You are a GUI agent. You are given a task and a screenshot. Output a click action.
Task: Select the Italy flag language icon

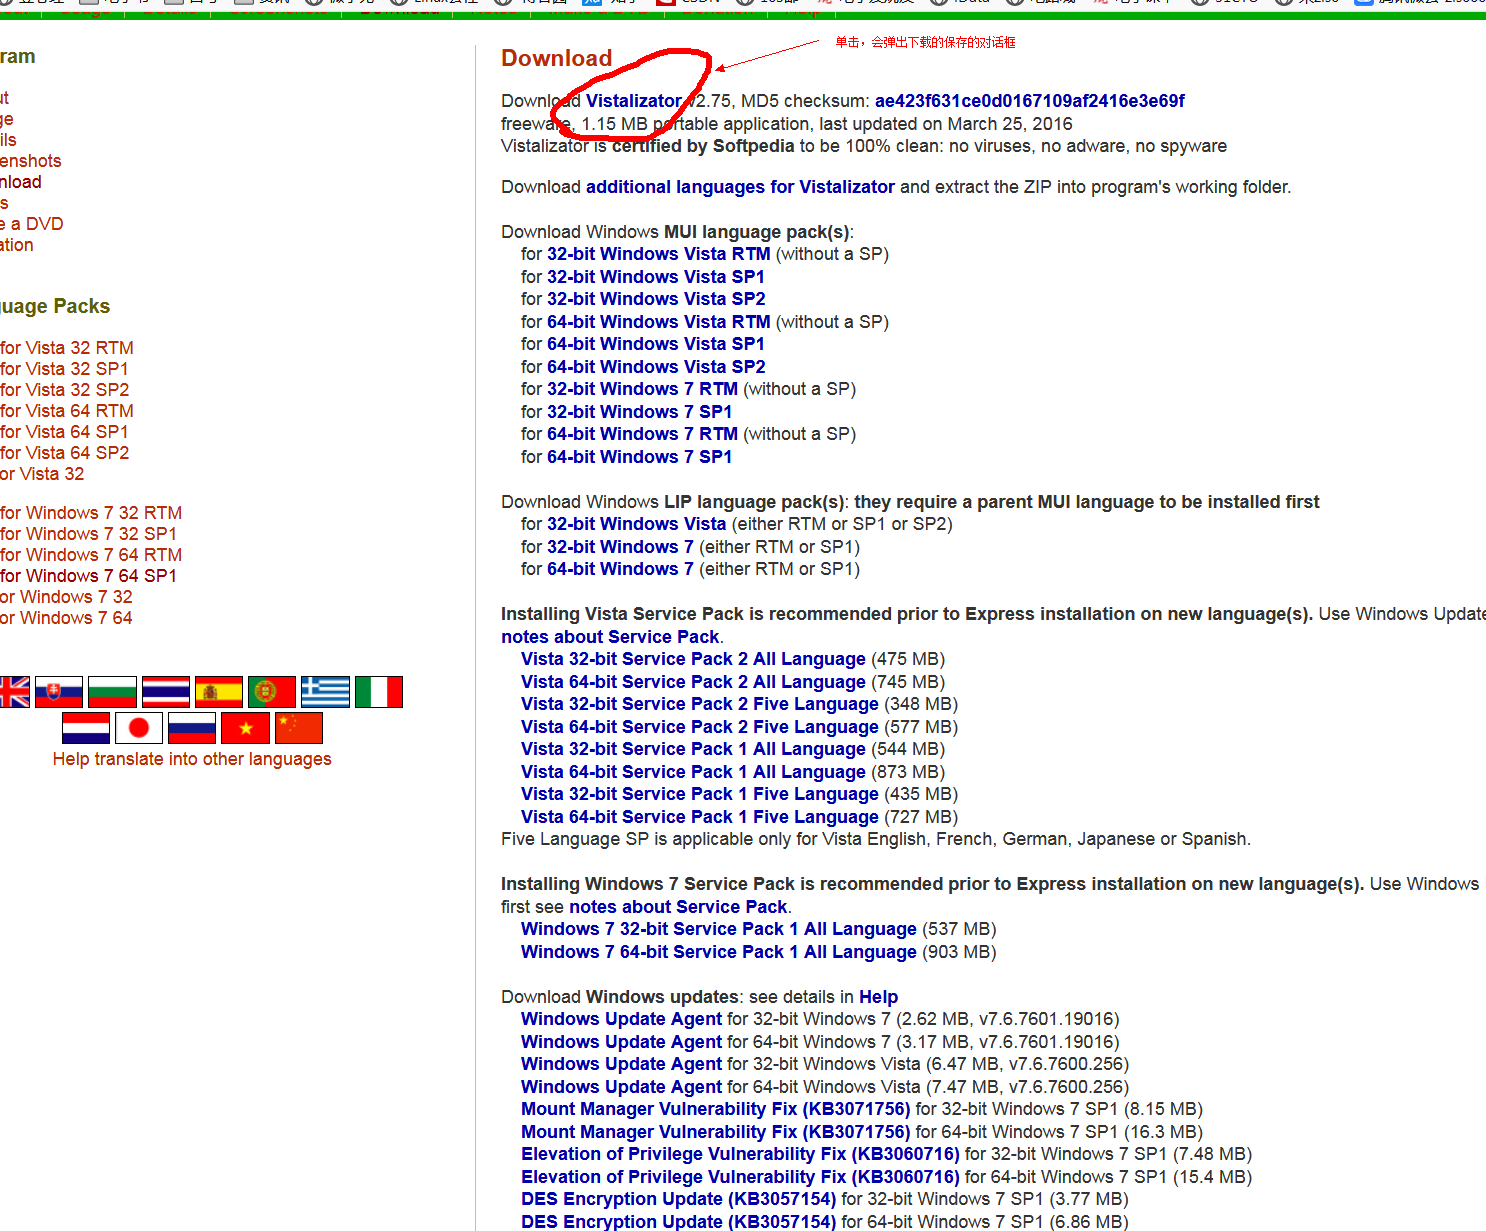tap(379, 692)
